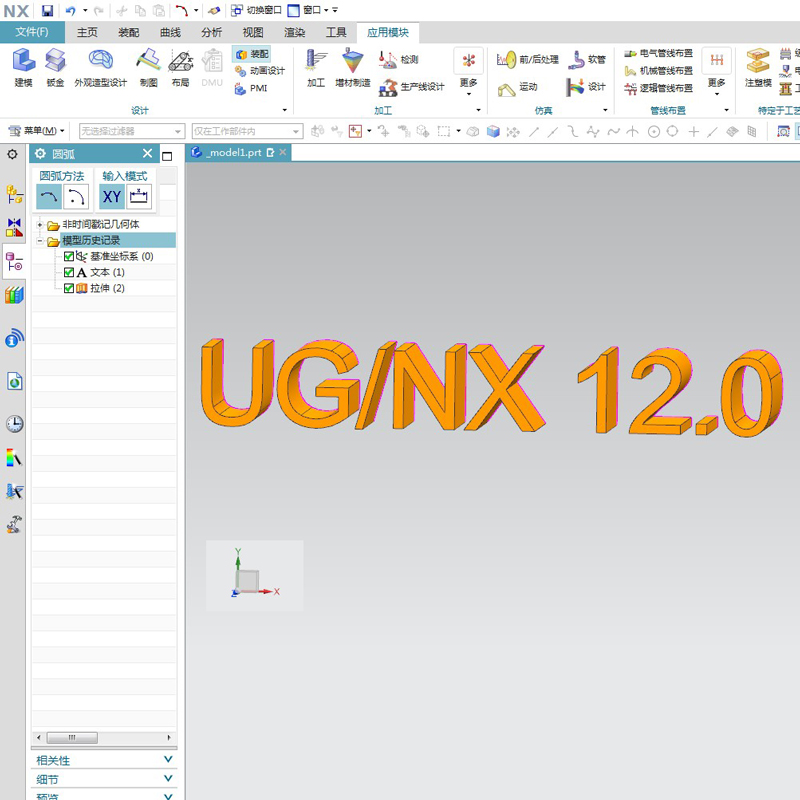Select the 文本 (1) feature row
This screenshot has width=800, height=800.
click(104, 272)
